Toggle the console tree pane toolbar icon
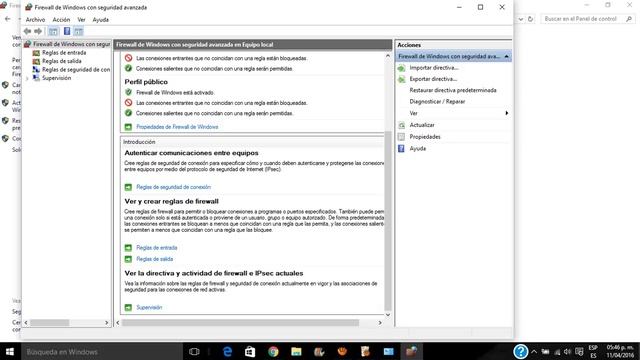The image size is (640, 360). click(53, 31)
